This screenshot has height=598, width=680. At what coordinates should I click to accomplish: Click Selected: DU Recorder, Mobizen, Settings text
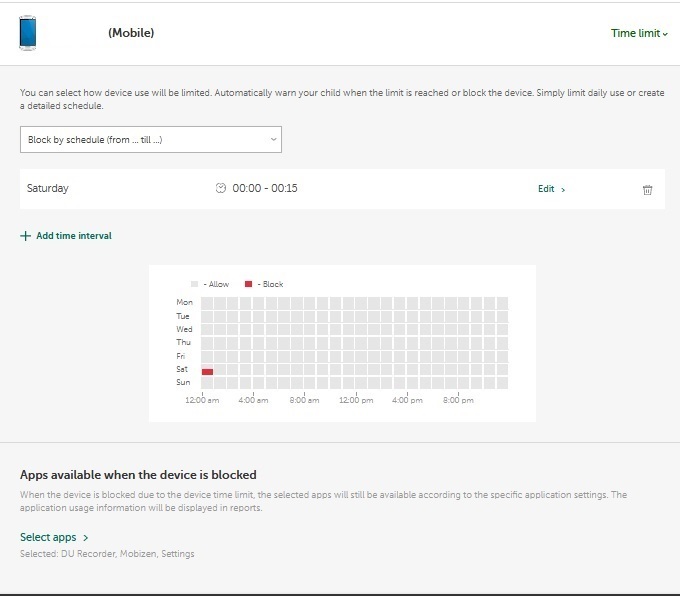click(107, 554)
